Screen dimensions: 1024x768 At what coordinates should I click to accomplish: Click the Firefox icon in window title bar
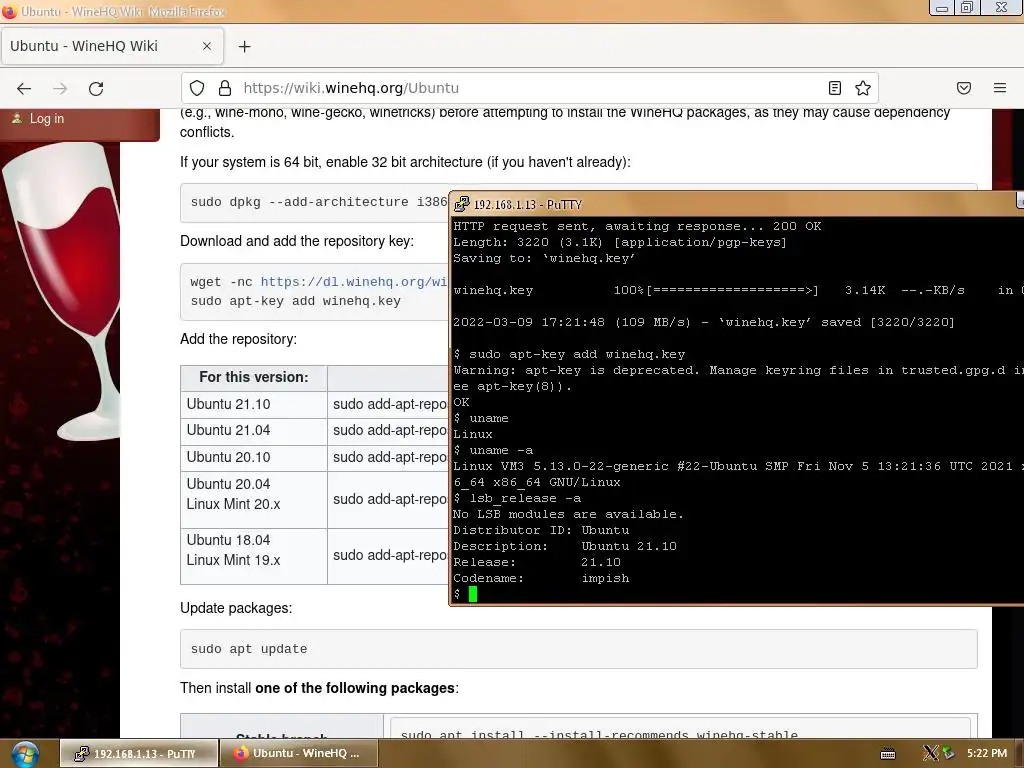[9, 11]
